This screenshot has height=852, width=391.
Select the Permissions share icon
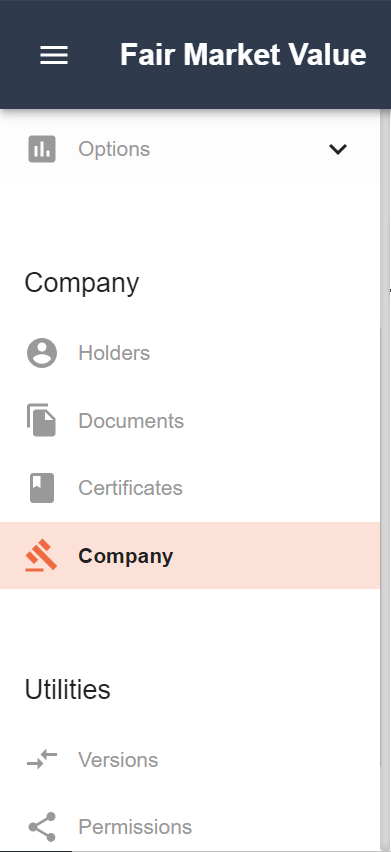42,827
